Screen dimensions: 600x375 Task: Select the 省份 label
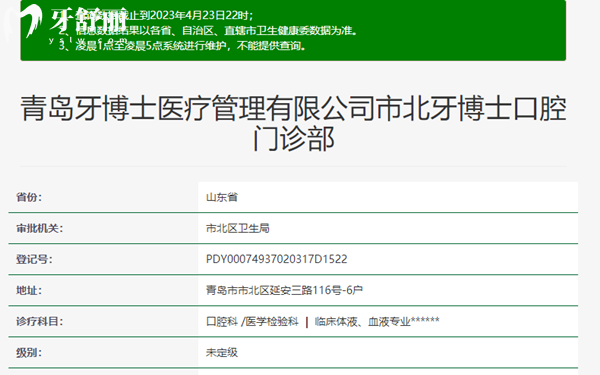point(29,197)
